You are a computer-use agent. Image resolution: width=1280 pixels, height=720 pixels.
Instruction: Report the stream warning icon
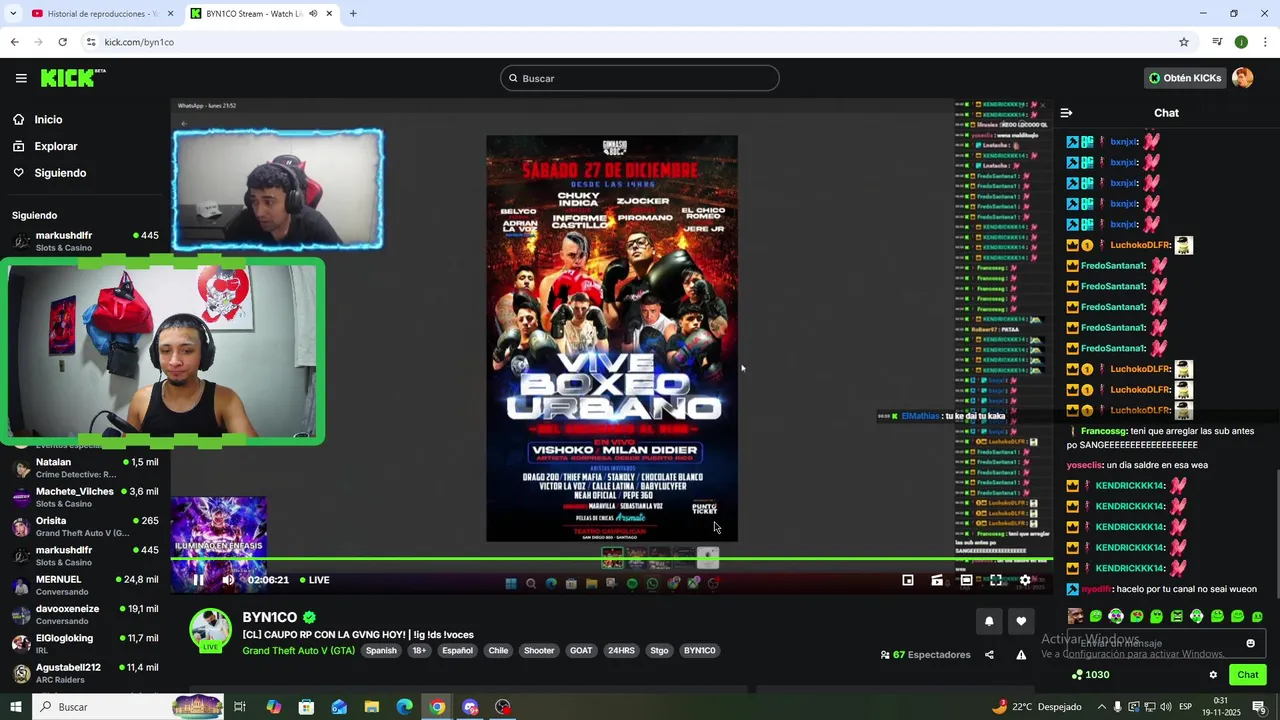pyautogui.click(x=1021, y=655)
